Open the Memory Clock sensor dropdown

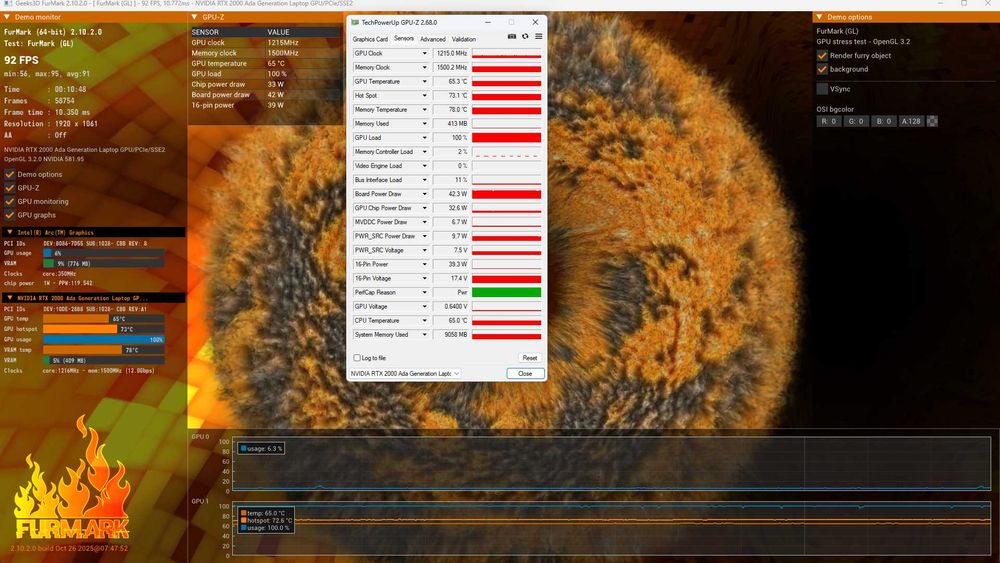[424, 68]
